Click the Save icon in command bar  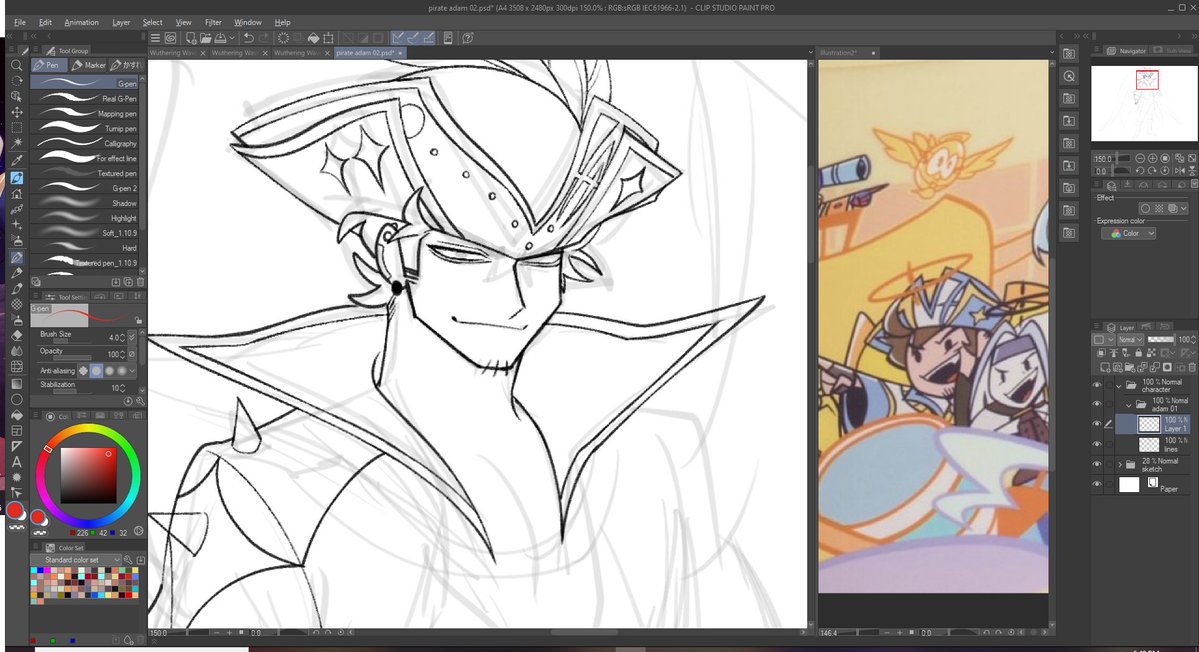click(x=220, y=37)
